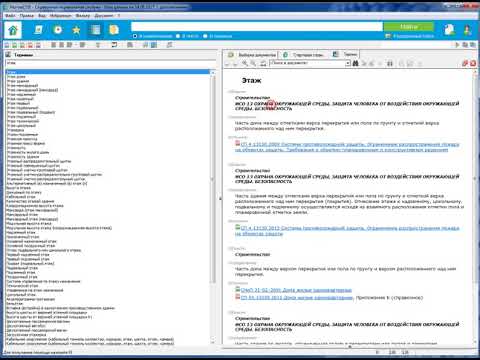Select the highlighted 'Этаж' term row
This screenshot has width=480, height=360.
click(108, 72)
